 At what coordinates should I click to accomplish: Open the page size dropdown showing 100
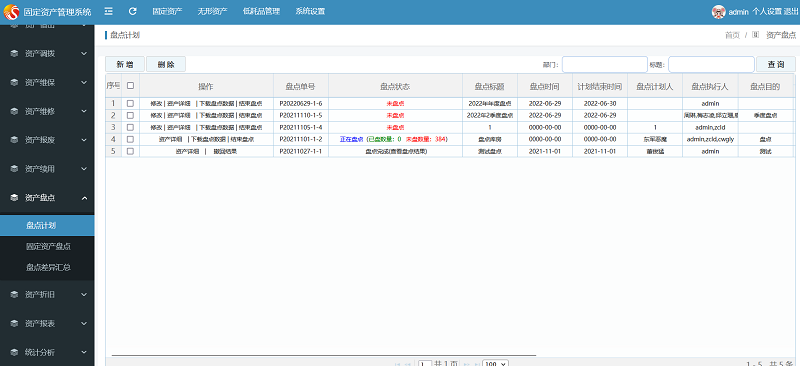pos(495,363)
